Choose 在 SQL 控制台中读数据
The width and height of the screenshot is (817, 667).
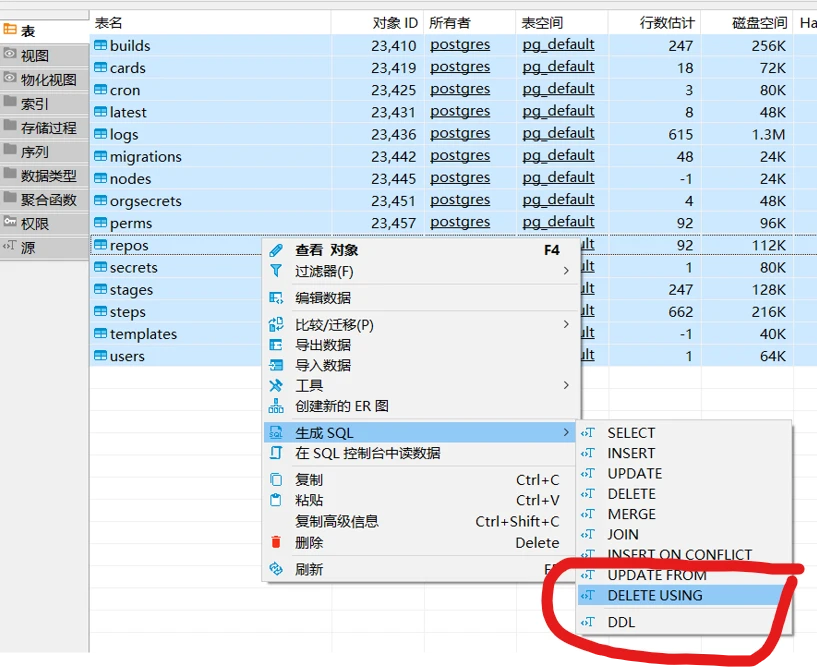point(421,453)
